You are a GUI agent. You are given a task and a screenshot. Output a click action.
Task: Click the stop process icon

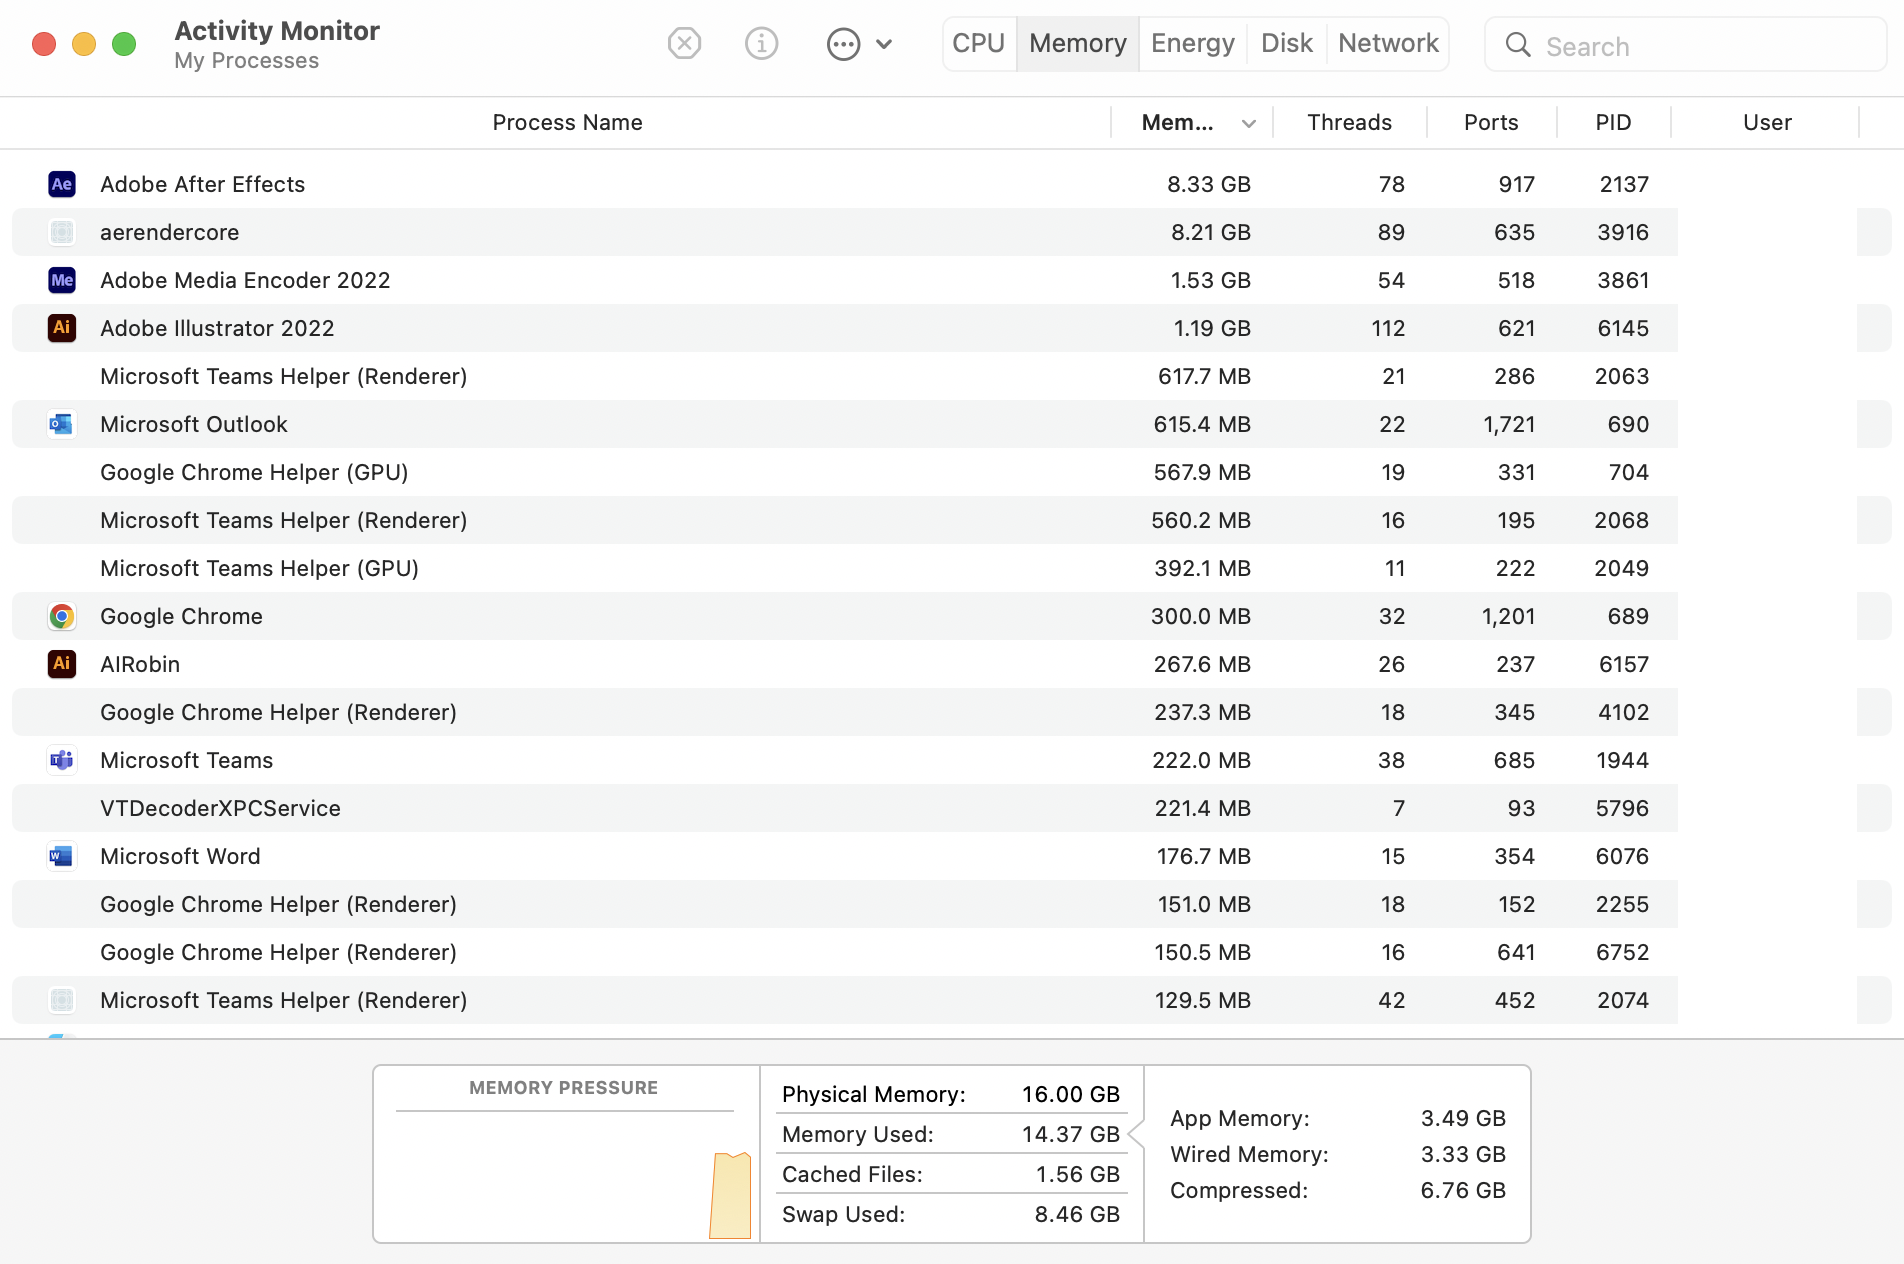pyautogui.click(x=684, y=44)
